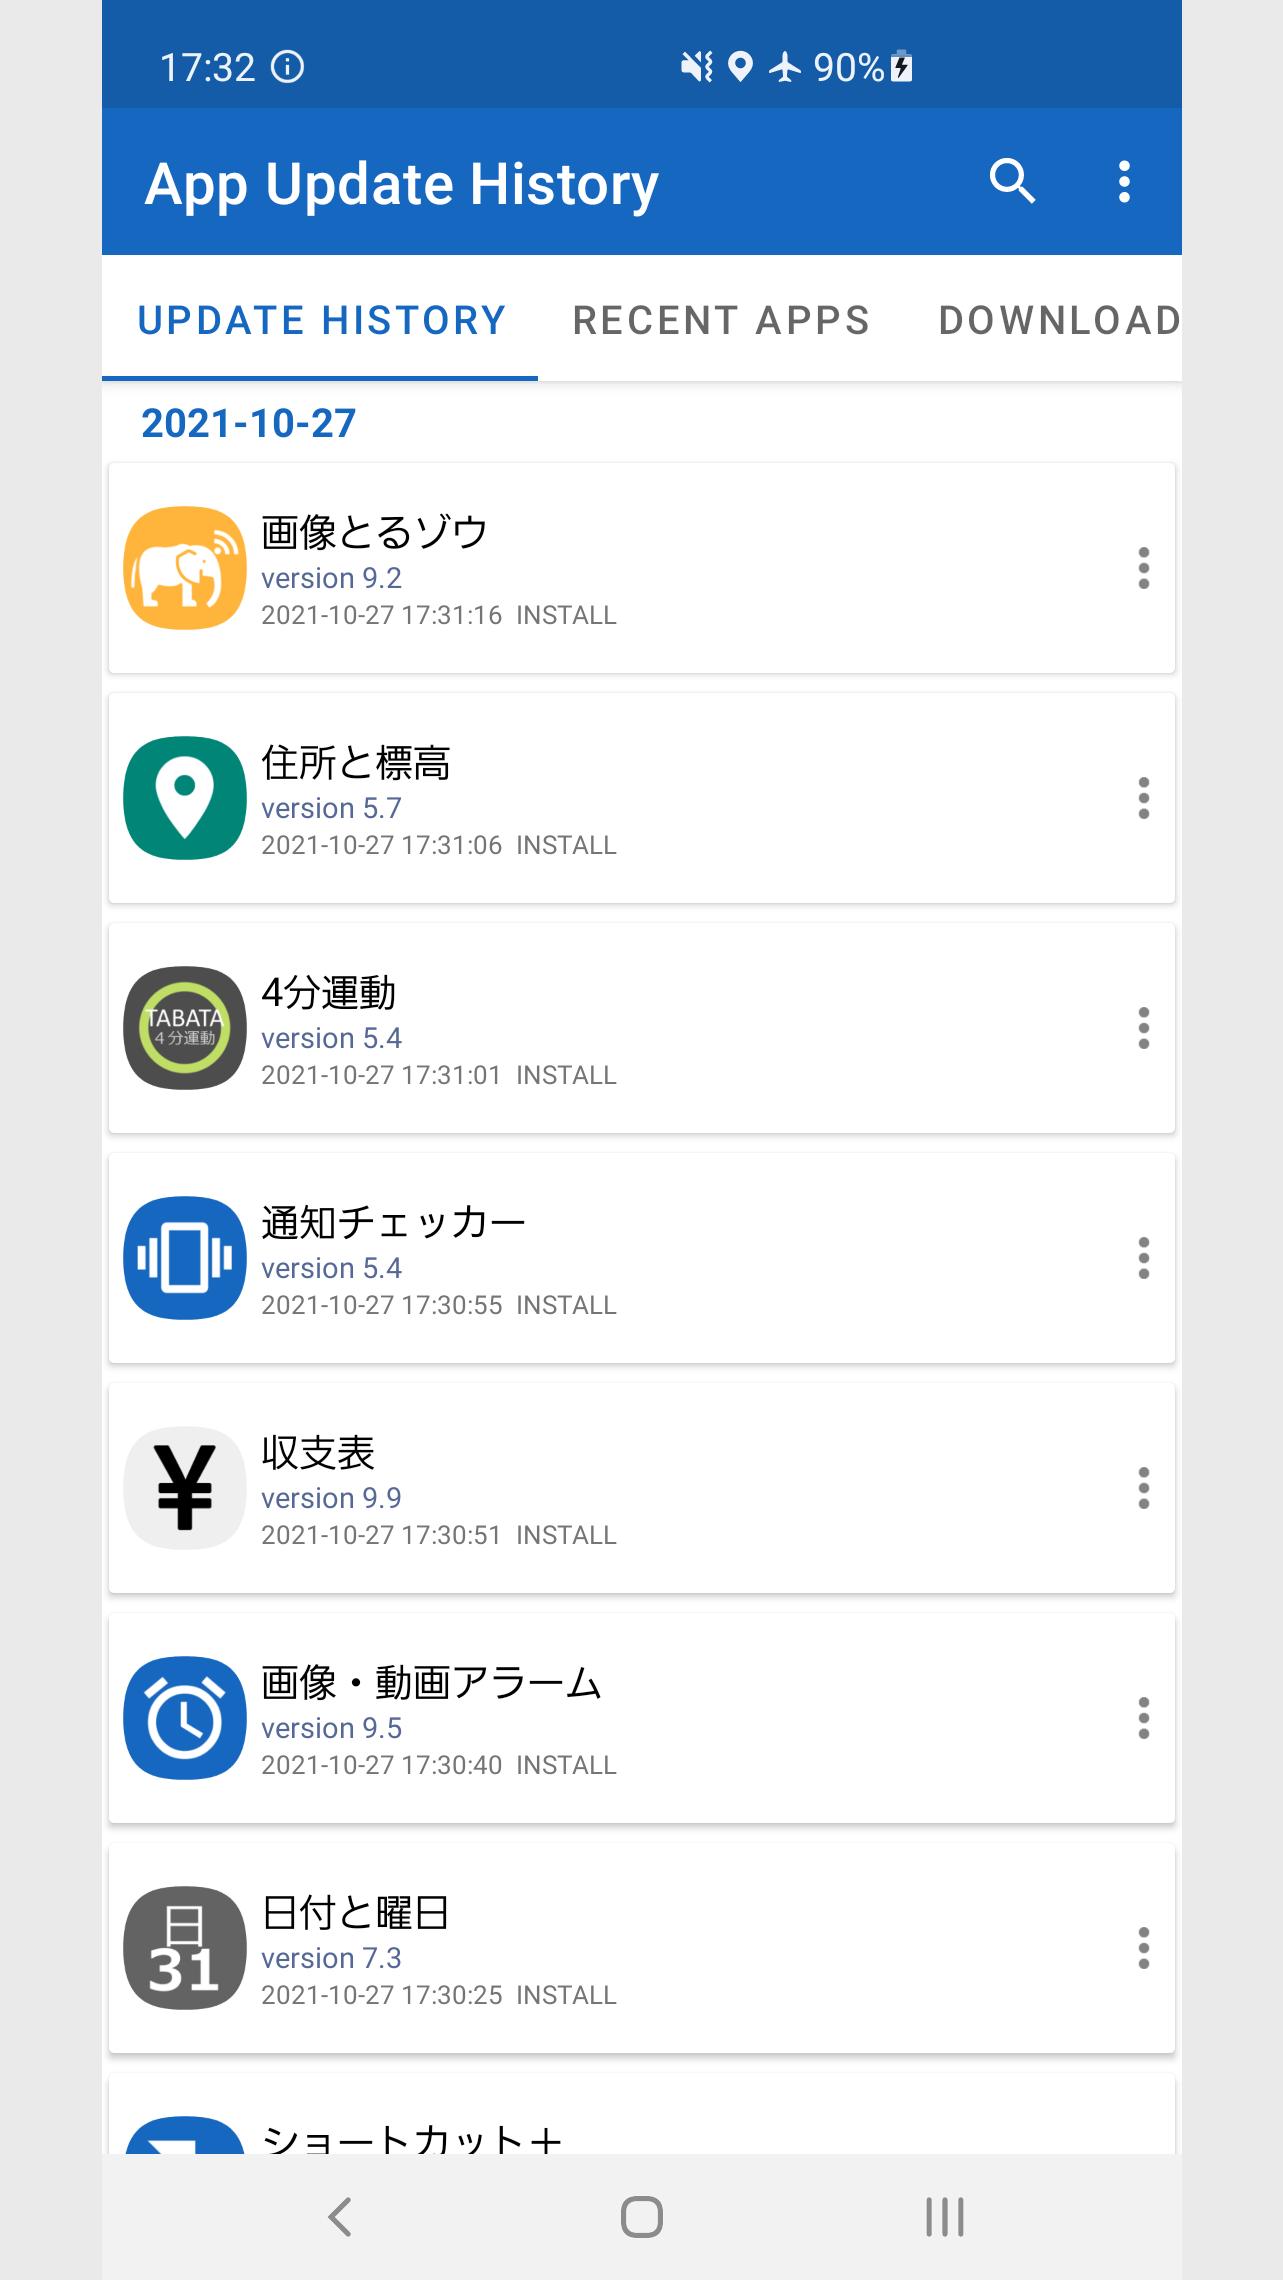Tap the 画像・動画アラーム alarm clock icon
Viewport: 1283px width, 2280px height.
[185, 1718]
